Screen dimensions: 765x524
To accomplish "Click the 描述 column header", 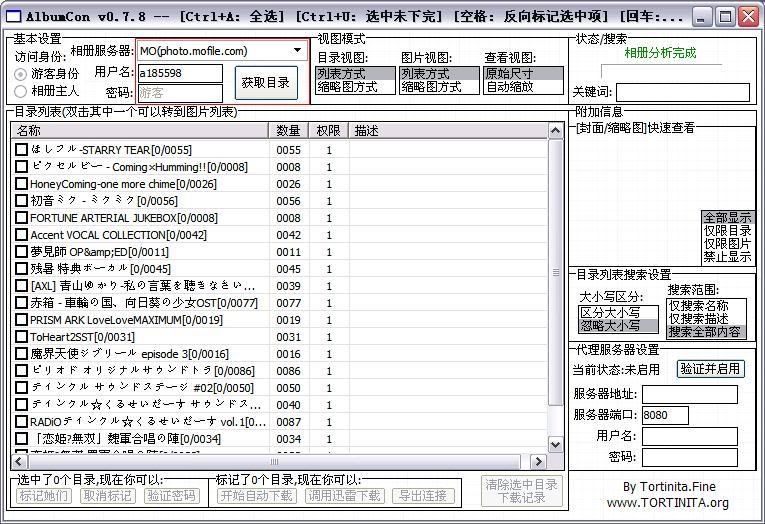I will 448,131.
